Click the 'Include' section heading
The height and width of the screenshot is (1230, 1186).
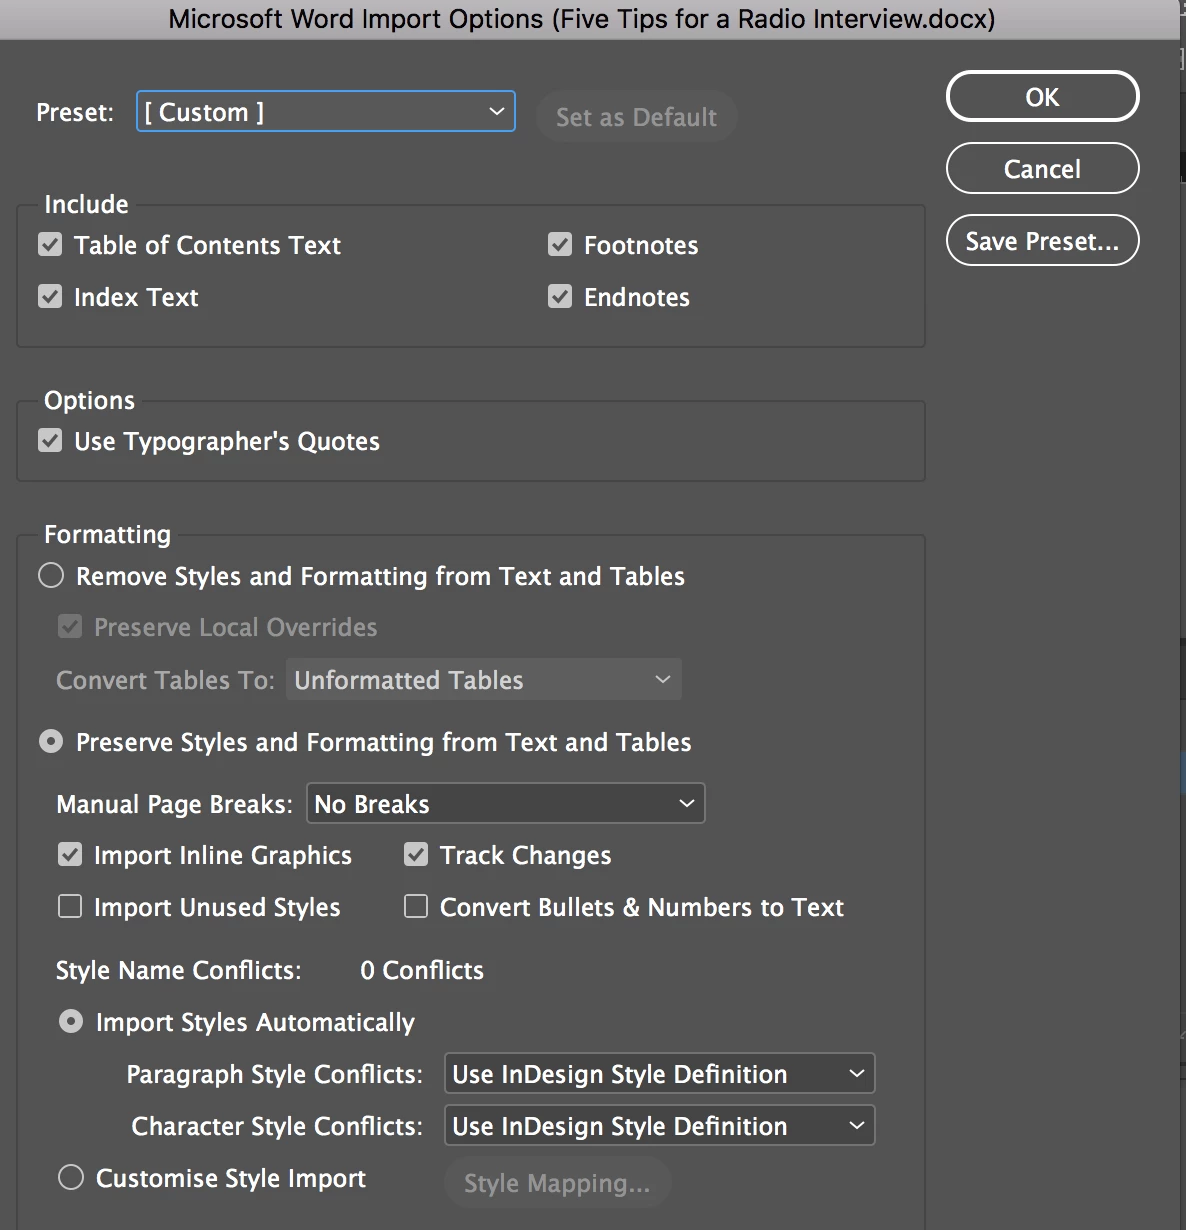click(86, 204)
